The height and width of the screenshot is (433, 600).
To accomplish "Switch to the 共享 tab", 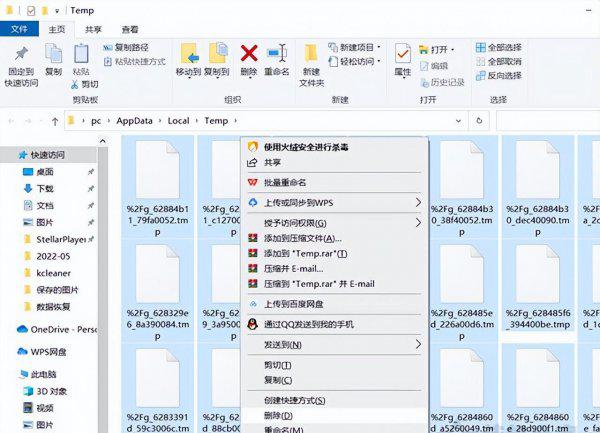I will tap(93, 29).
